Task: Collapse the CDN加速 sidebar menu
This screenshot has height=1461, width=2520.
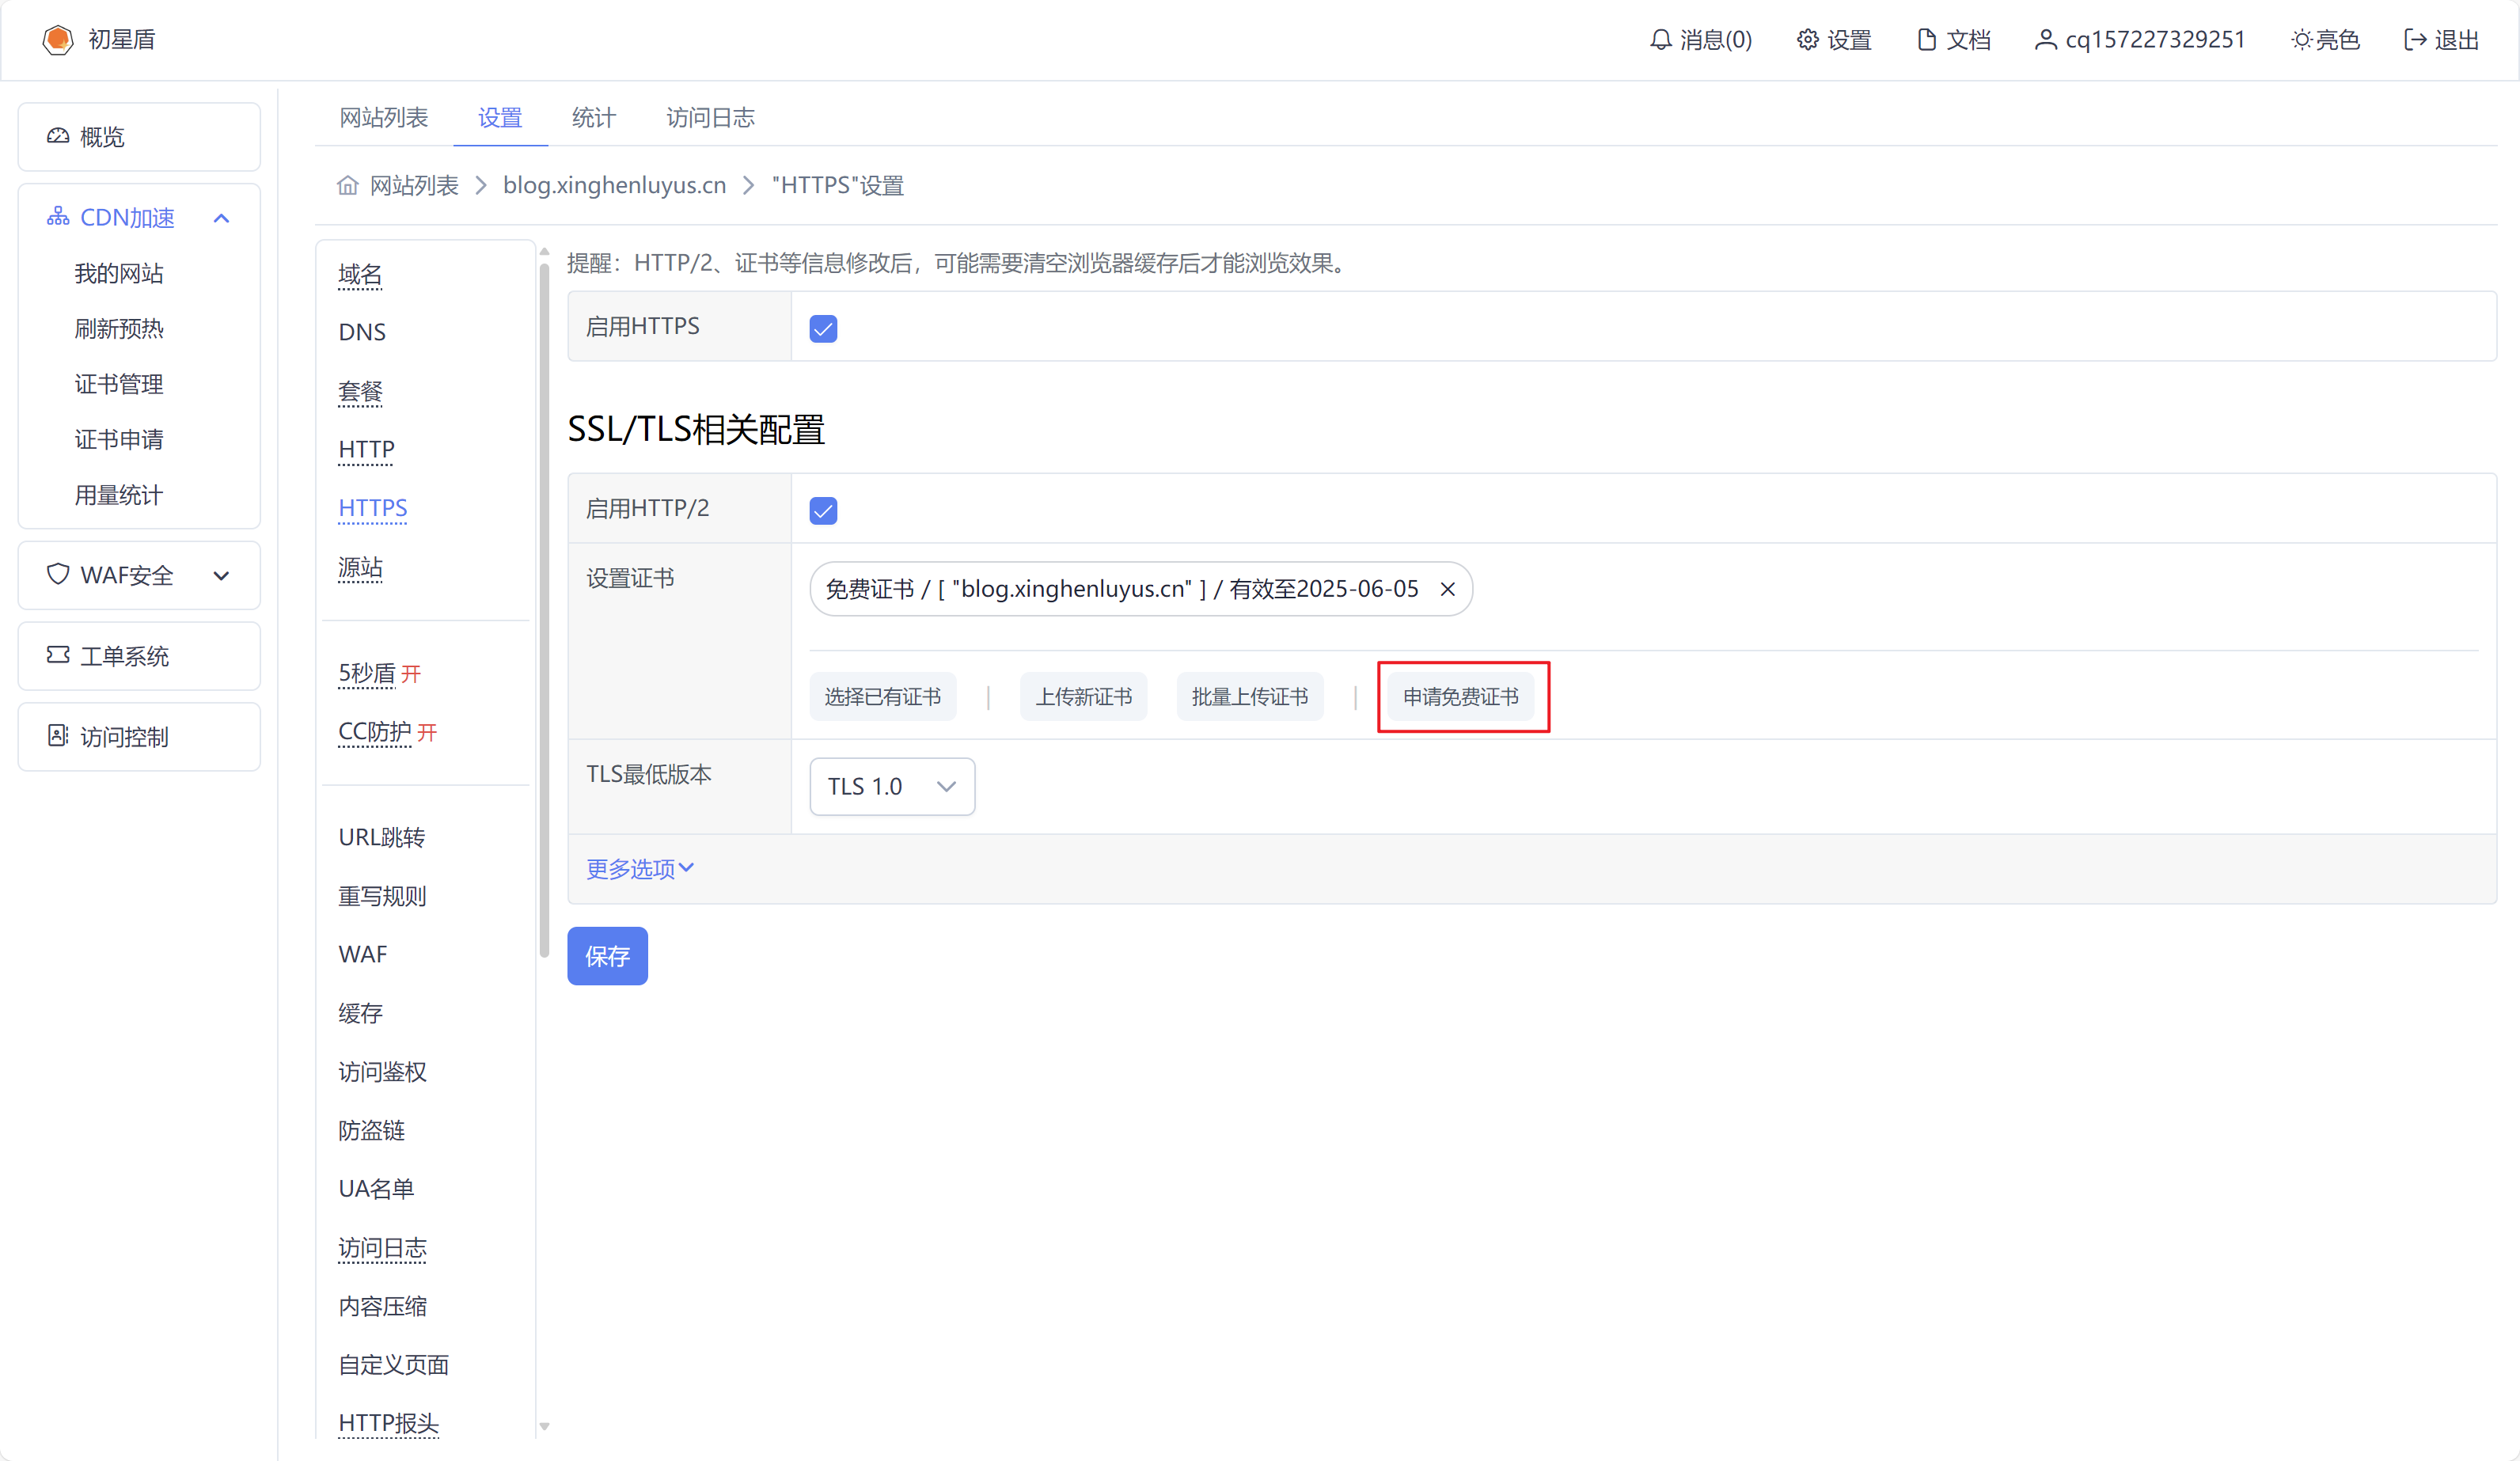Action: point(222,218)
